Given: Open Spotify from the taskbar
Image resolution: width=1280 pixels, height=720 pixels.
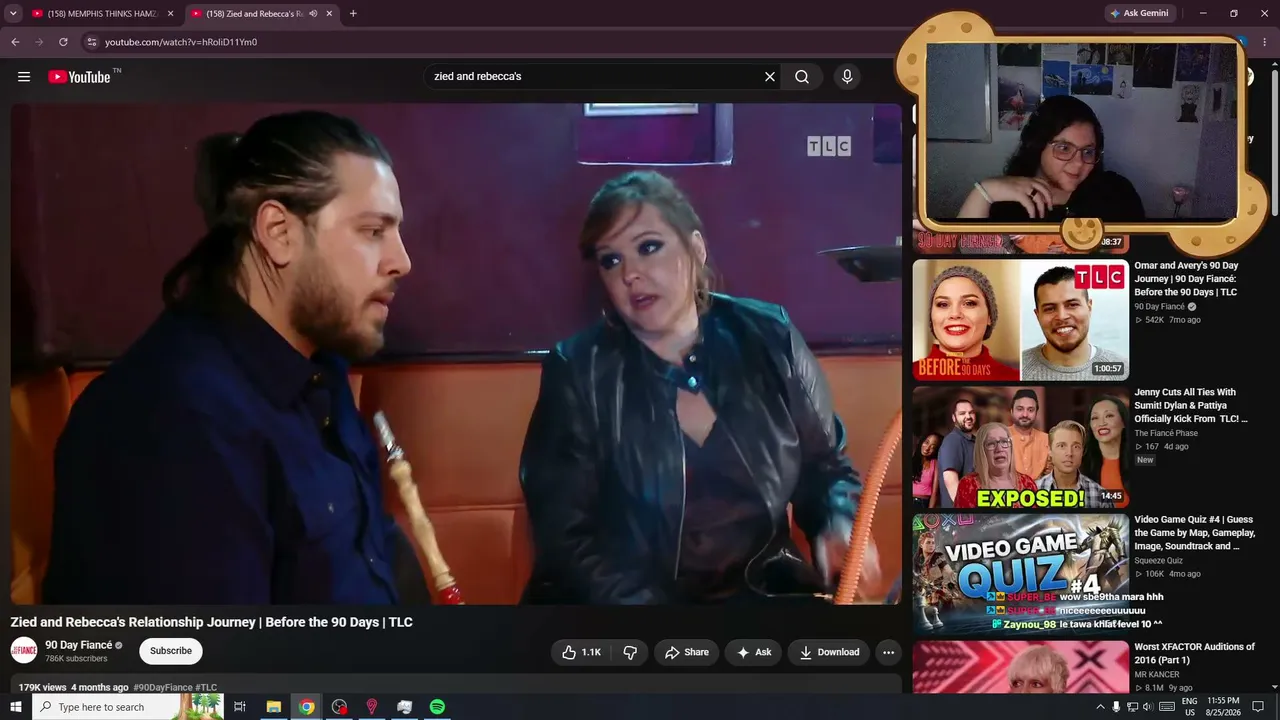Looking at the screenshot, I should click(x=437, y=707).
